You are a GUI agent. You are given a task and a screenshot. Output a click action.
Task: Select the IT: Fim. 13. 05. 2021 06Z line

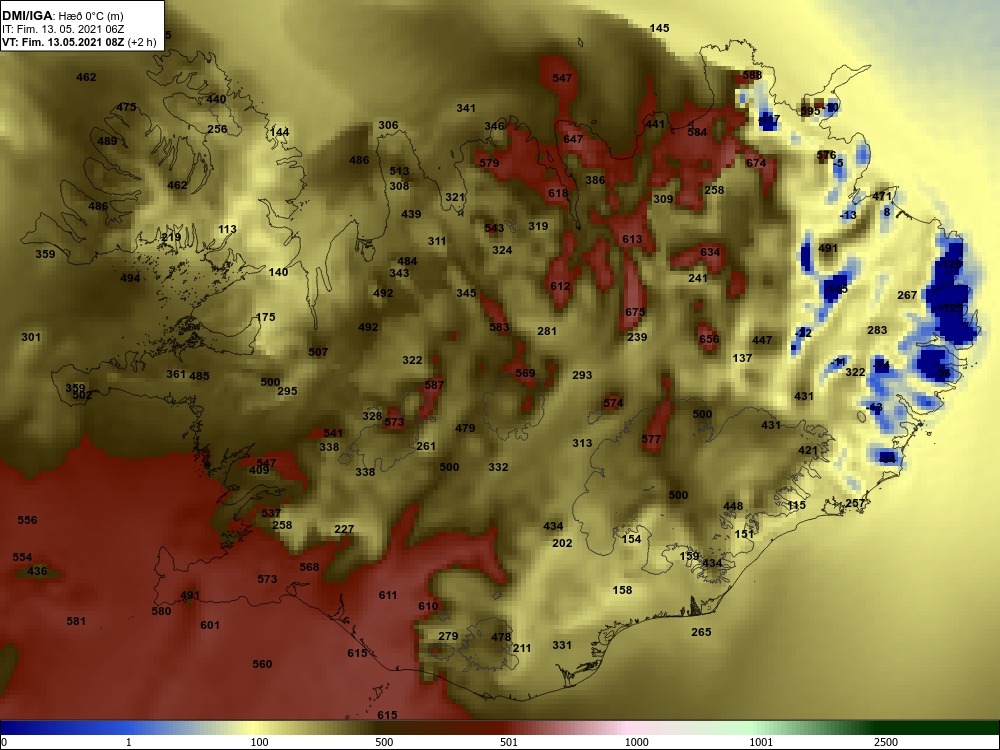(x=62, y=29)
